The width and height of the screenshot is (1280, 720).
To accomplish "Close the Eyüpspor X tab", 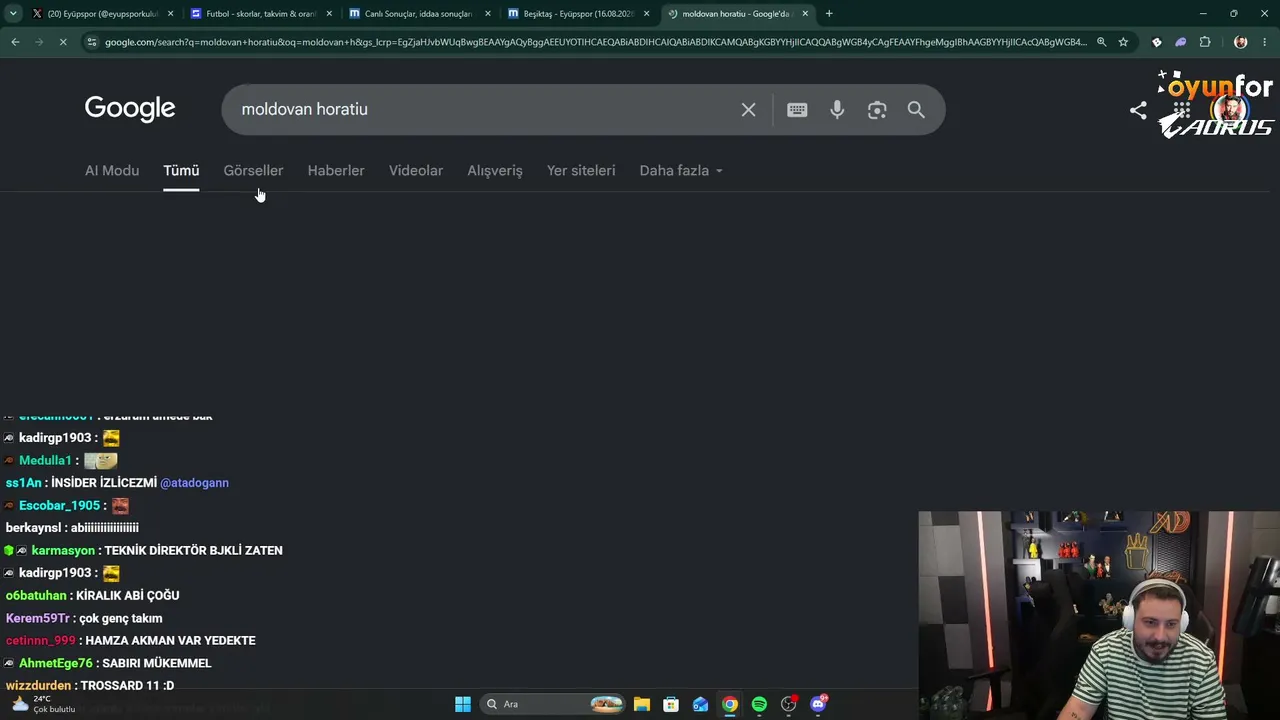I will [171, 14].
